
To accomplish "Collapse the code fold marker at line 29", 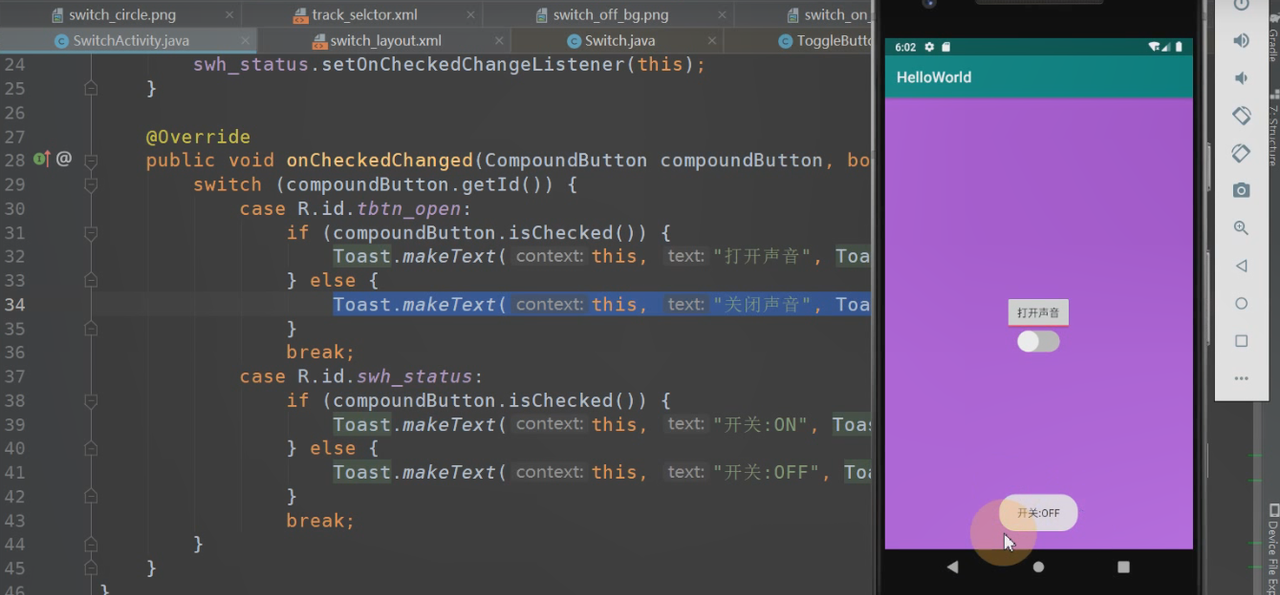I will click(91, 184).
